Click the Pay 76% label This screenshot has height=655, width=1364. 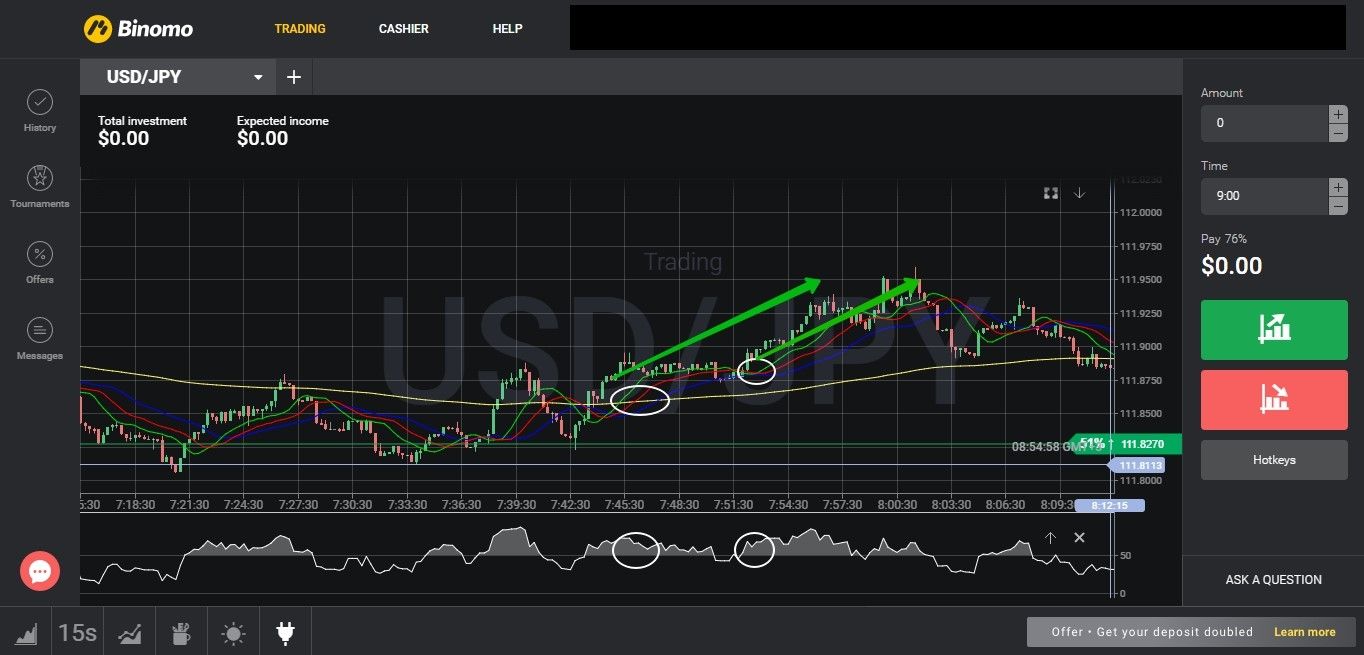1224,239
